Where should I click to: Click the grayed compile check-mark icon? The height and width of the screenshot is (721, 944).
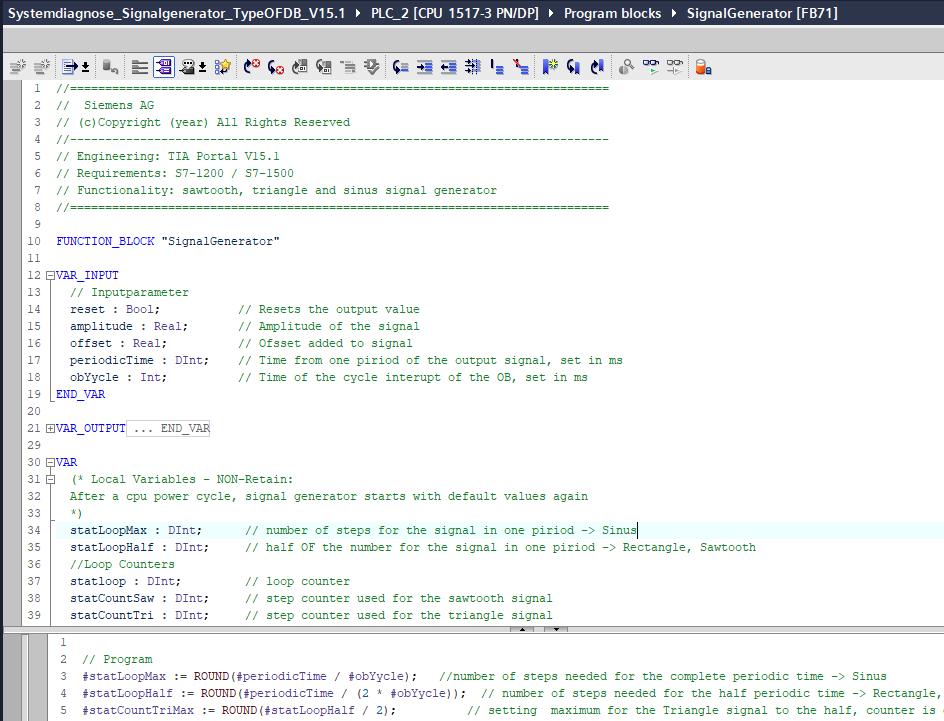point(371,67)
